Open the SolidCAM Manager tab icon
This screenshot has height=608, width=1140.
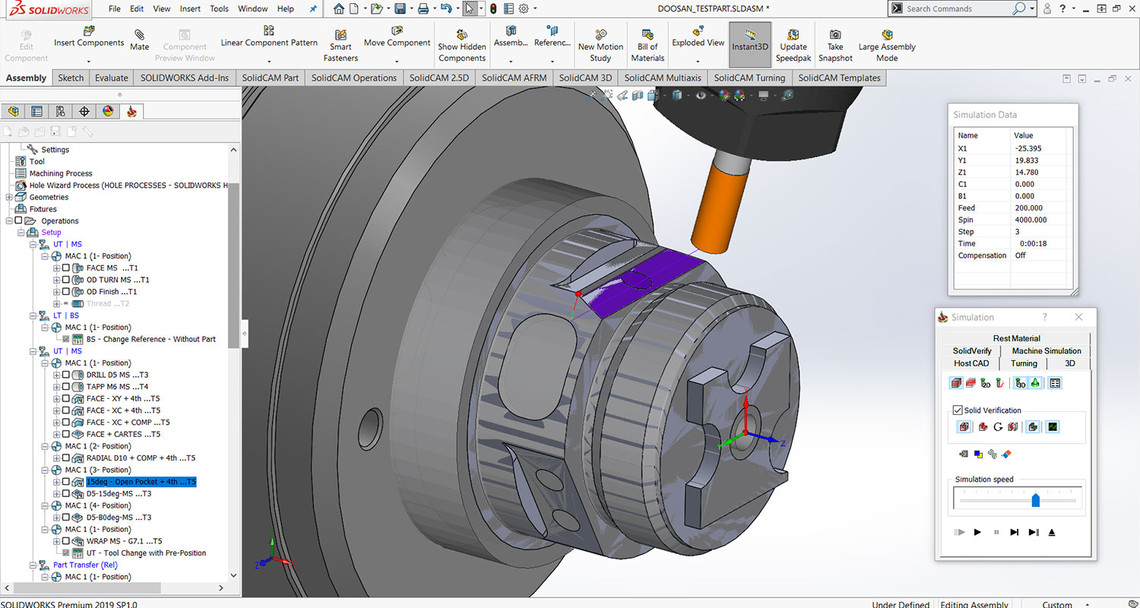[132, 111]
